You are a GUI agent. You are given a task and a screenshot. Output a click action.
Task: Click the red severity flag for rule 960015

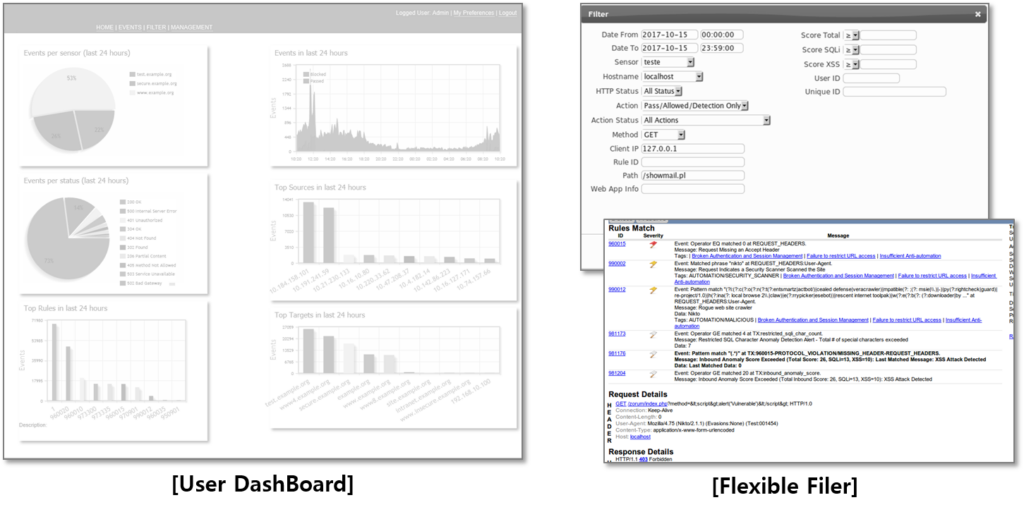[x=653, y=244]
